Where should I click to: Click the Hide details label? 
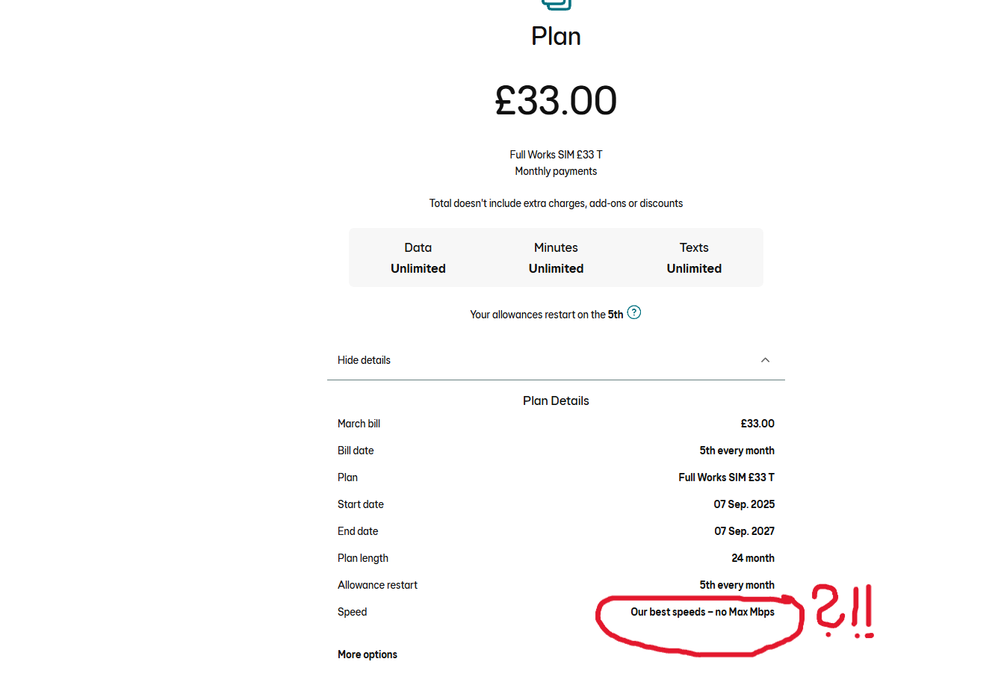click(364, 360)
